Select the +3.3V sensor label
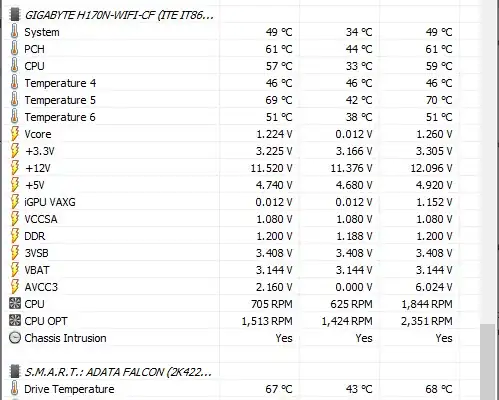Viewport: 499px width, 400px height. (x=40, y=151)
